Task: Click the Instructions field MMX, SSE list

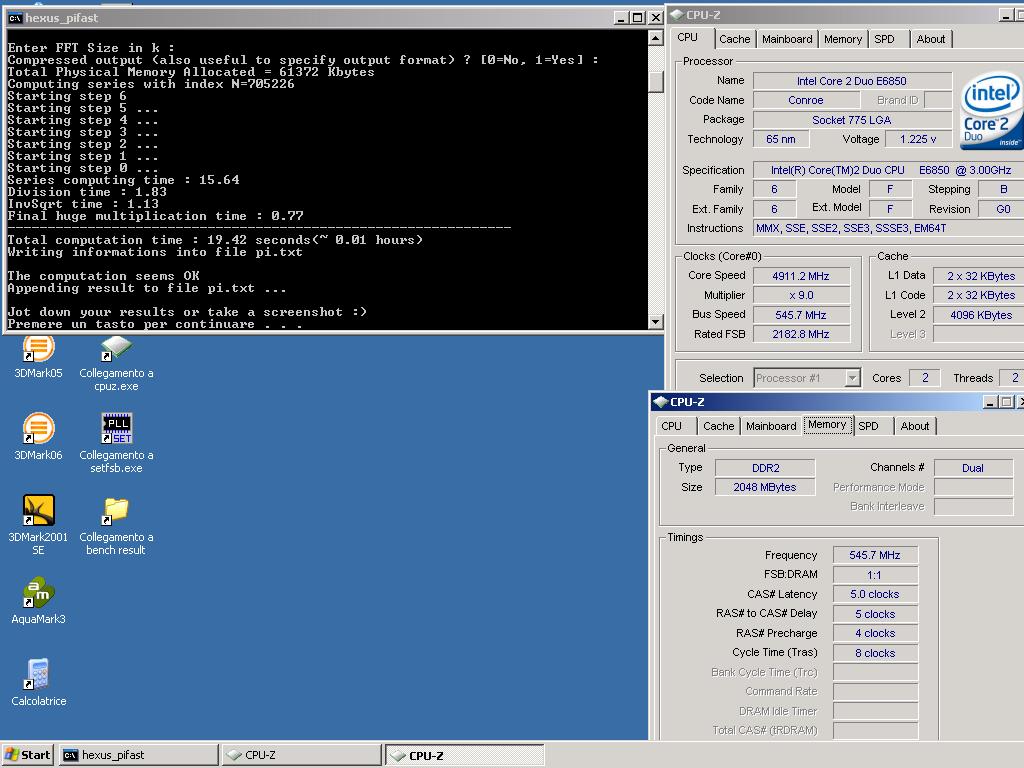Action: 889,228
